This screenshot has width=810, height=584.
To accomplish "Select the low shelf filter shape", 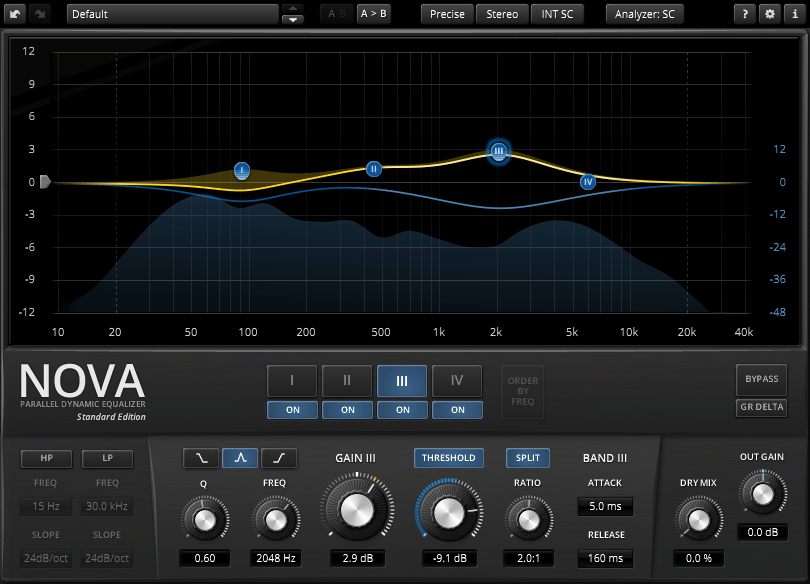I will coord(201,458).
